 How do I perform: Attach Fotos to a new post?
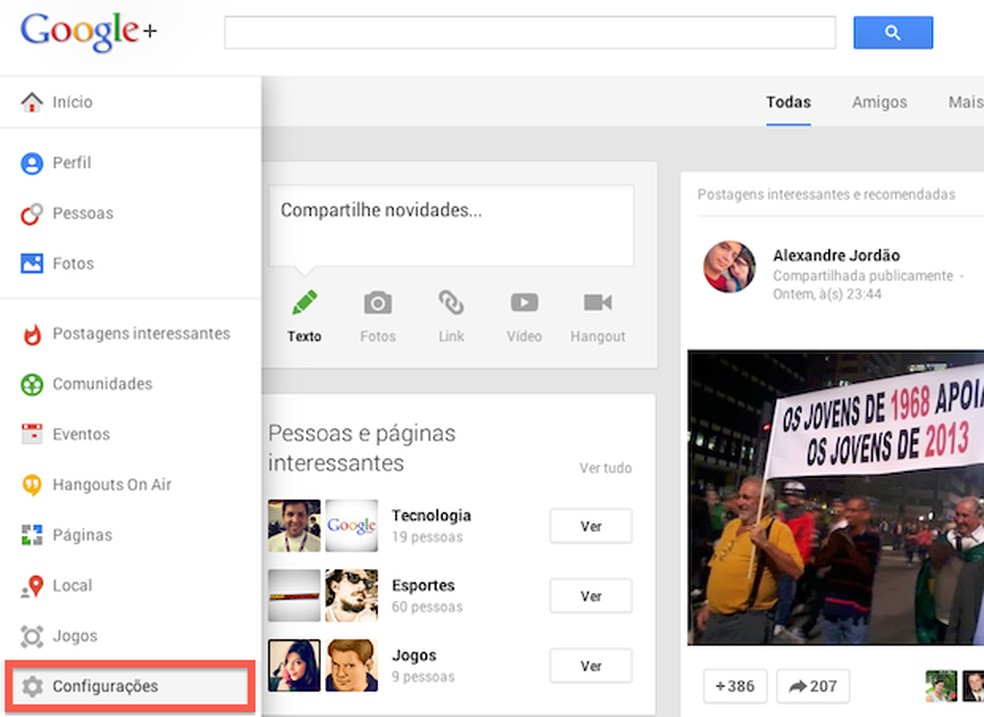[377, 315]
